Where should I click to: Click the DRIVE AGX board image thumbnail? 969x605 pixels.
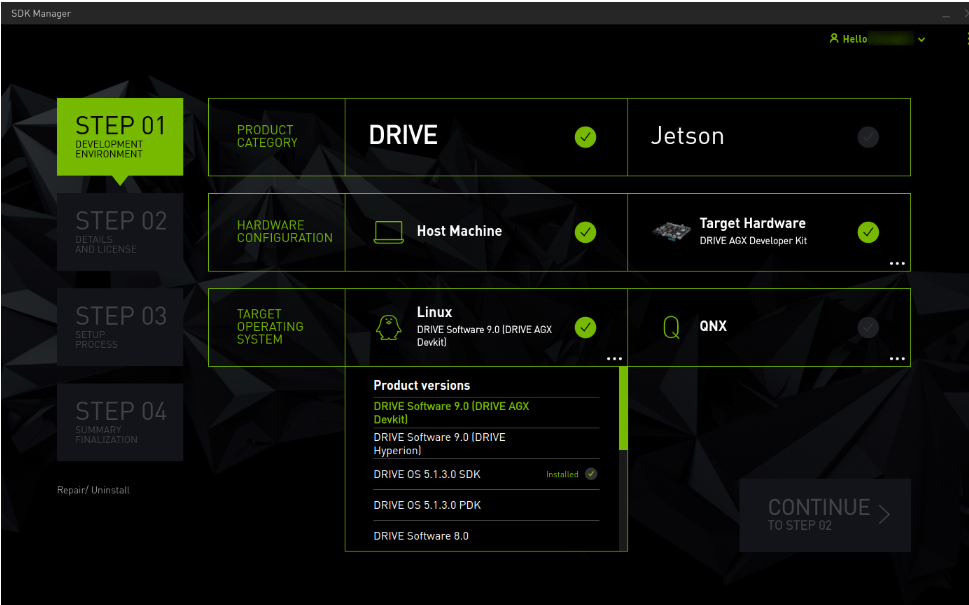point(672,230)
